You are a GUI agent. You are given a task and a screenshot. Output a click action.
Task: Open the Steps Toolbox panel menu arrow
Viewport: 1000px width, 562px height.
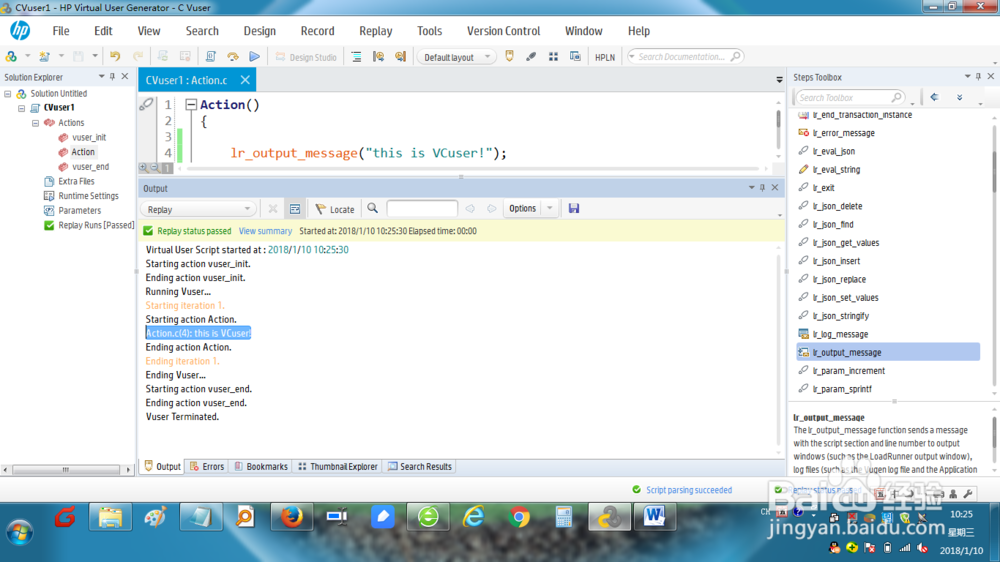point(967,77)
